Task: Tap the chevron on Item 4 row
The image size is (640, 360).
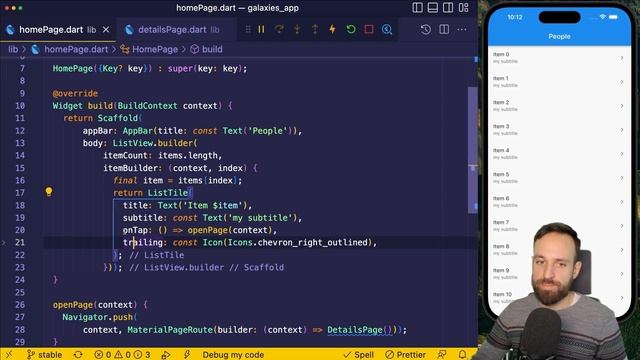Action: point(622,154)
